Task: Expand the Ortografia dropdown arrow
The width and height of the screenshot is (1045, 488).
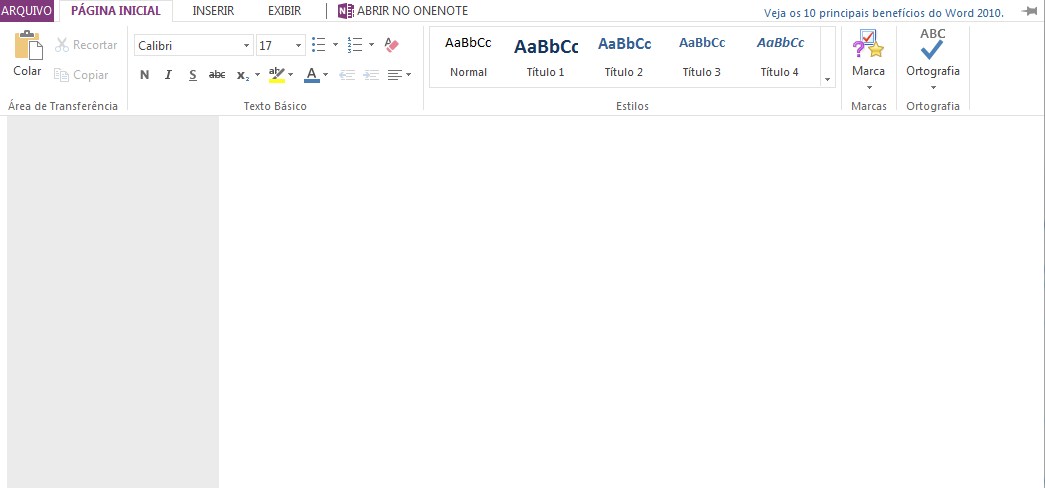Action: click(x=933, y=87)
